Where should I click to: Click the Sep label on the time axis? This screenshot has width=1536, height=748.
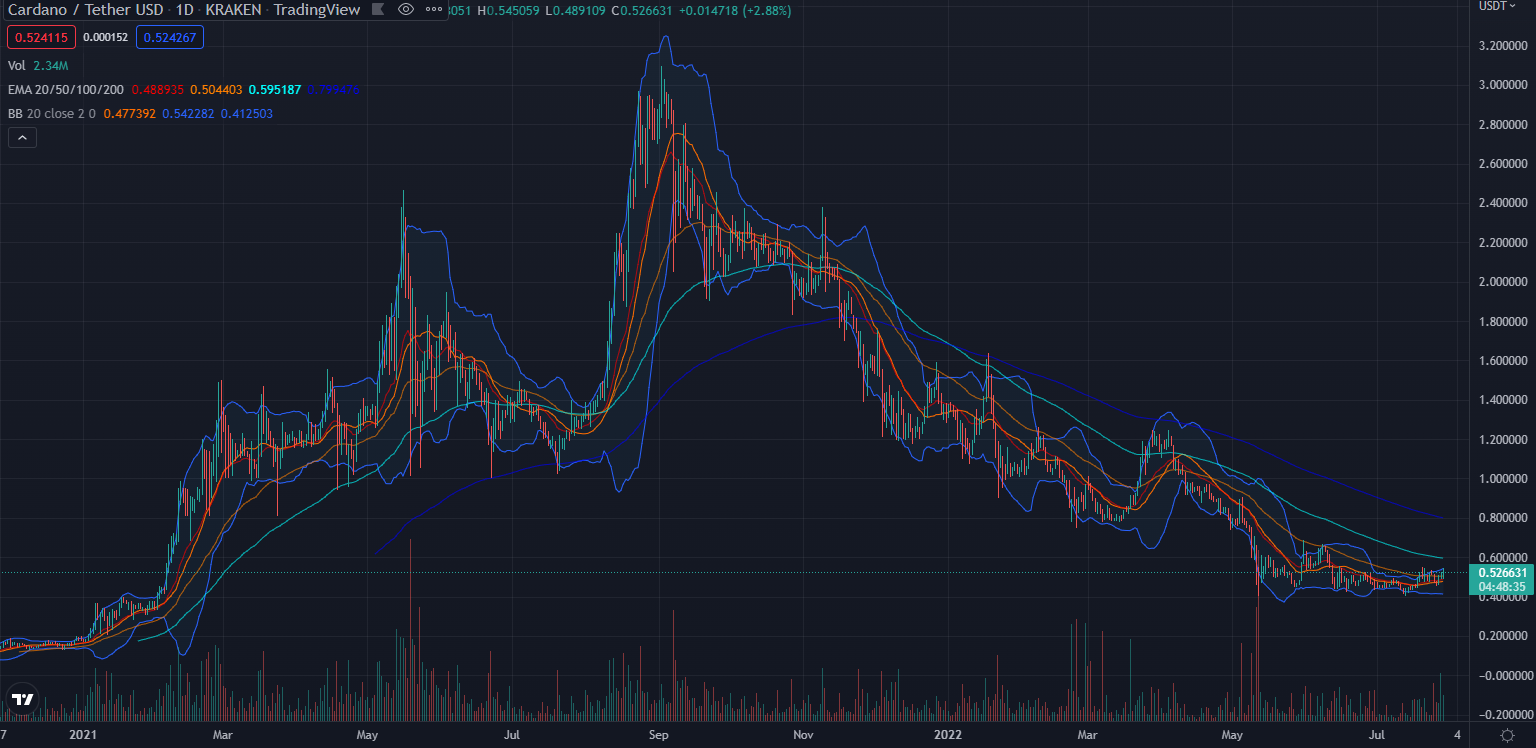[x=659, y=735]
